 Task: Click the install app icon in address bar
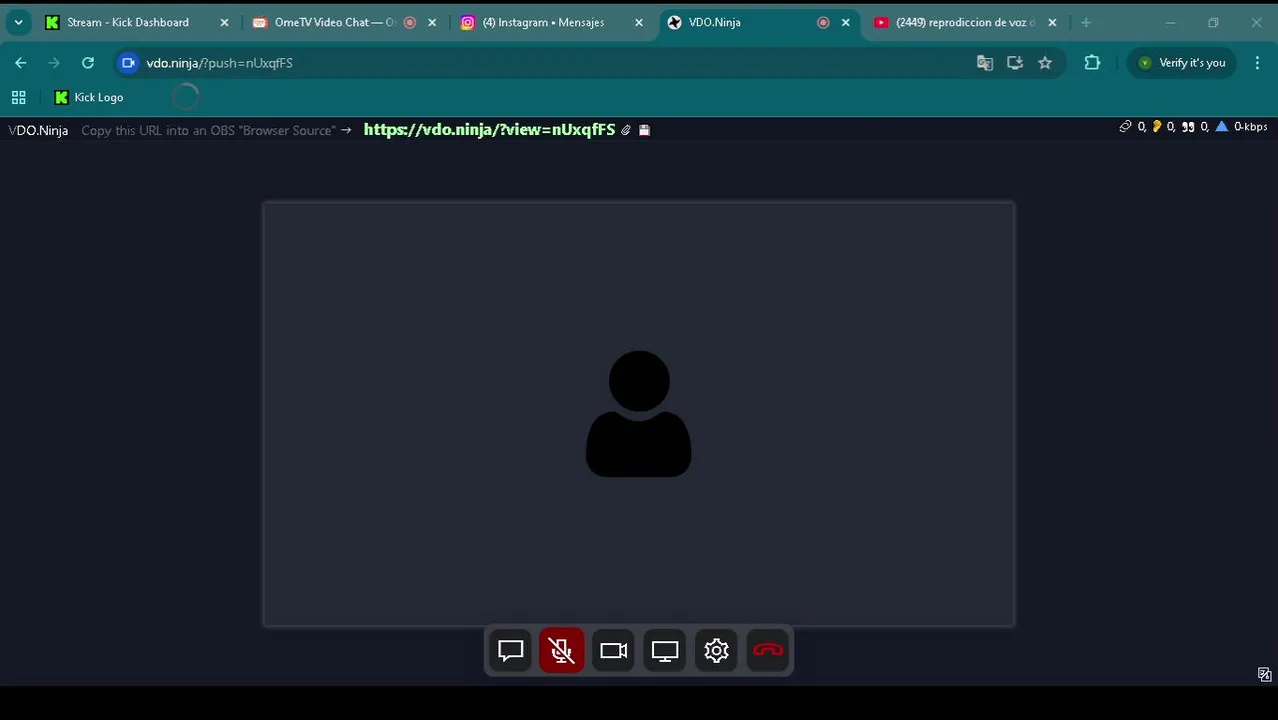(x=1015, y=63)
